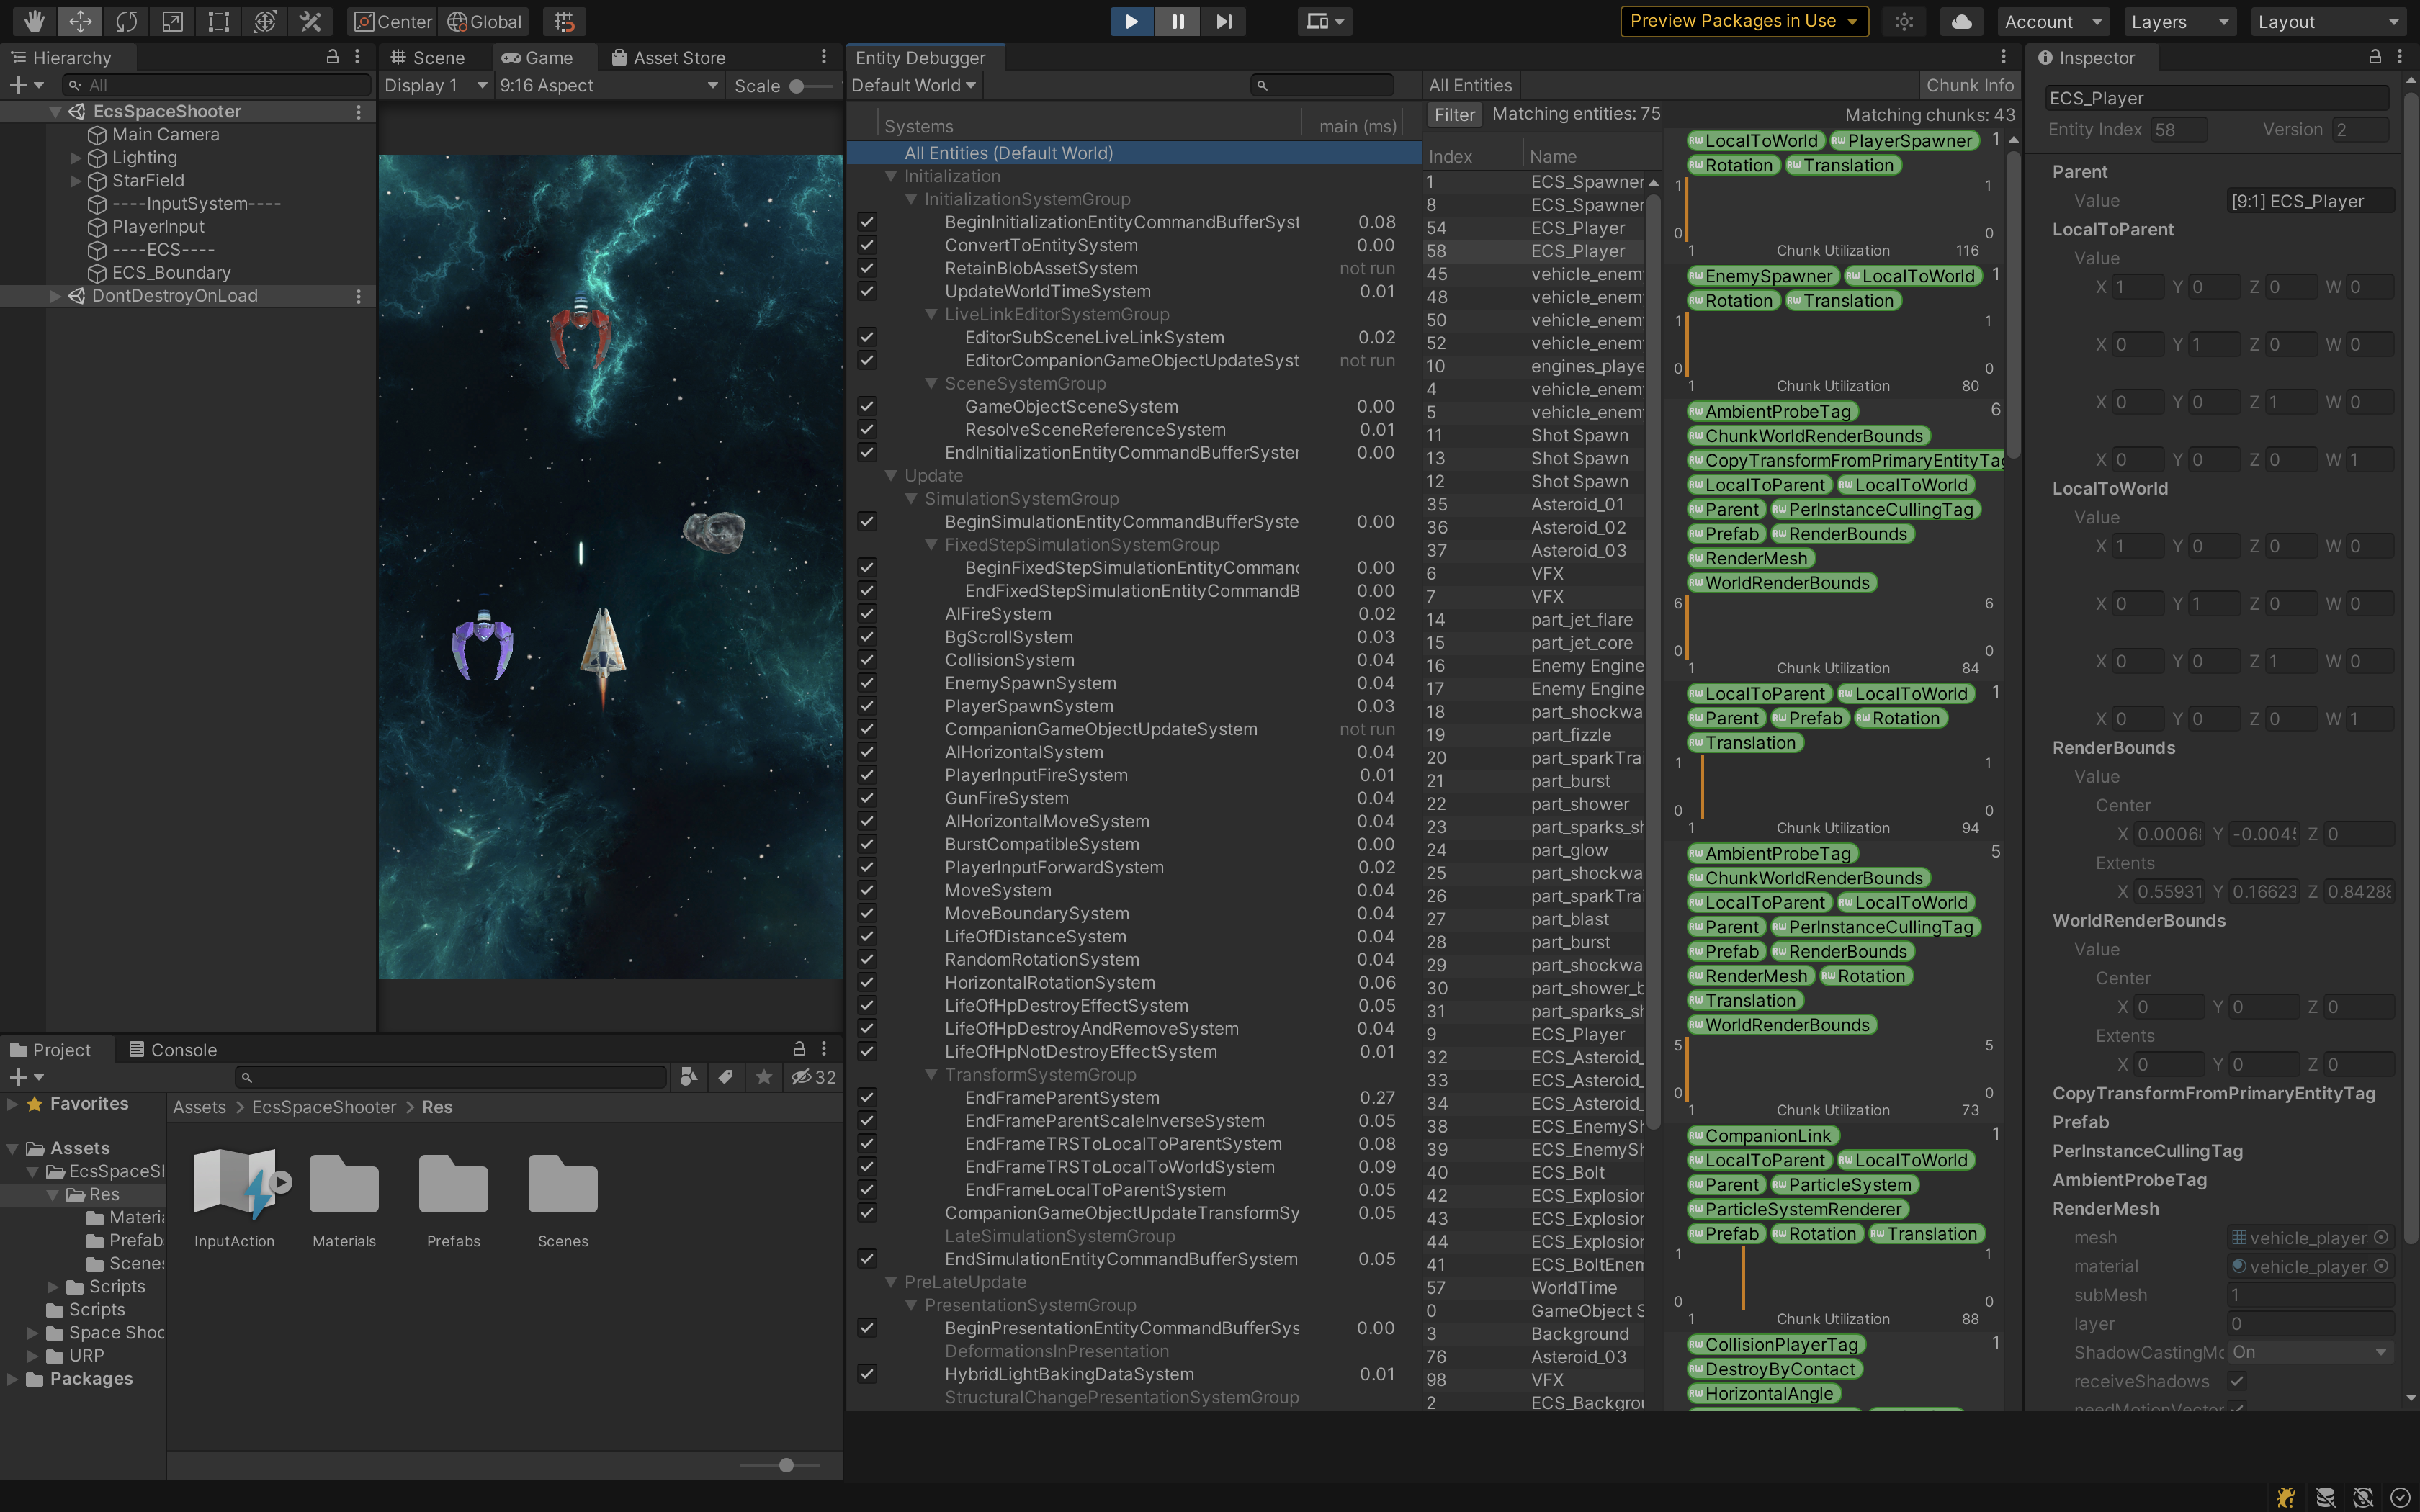Expand the Lighting object in Hierarchy
Image resolution: width=2420 pixels, height=1512 pixels.
click(x=76, y=157)
